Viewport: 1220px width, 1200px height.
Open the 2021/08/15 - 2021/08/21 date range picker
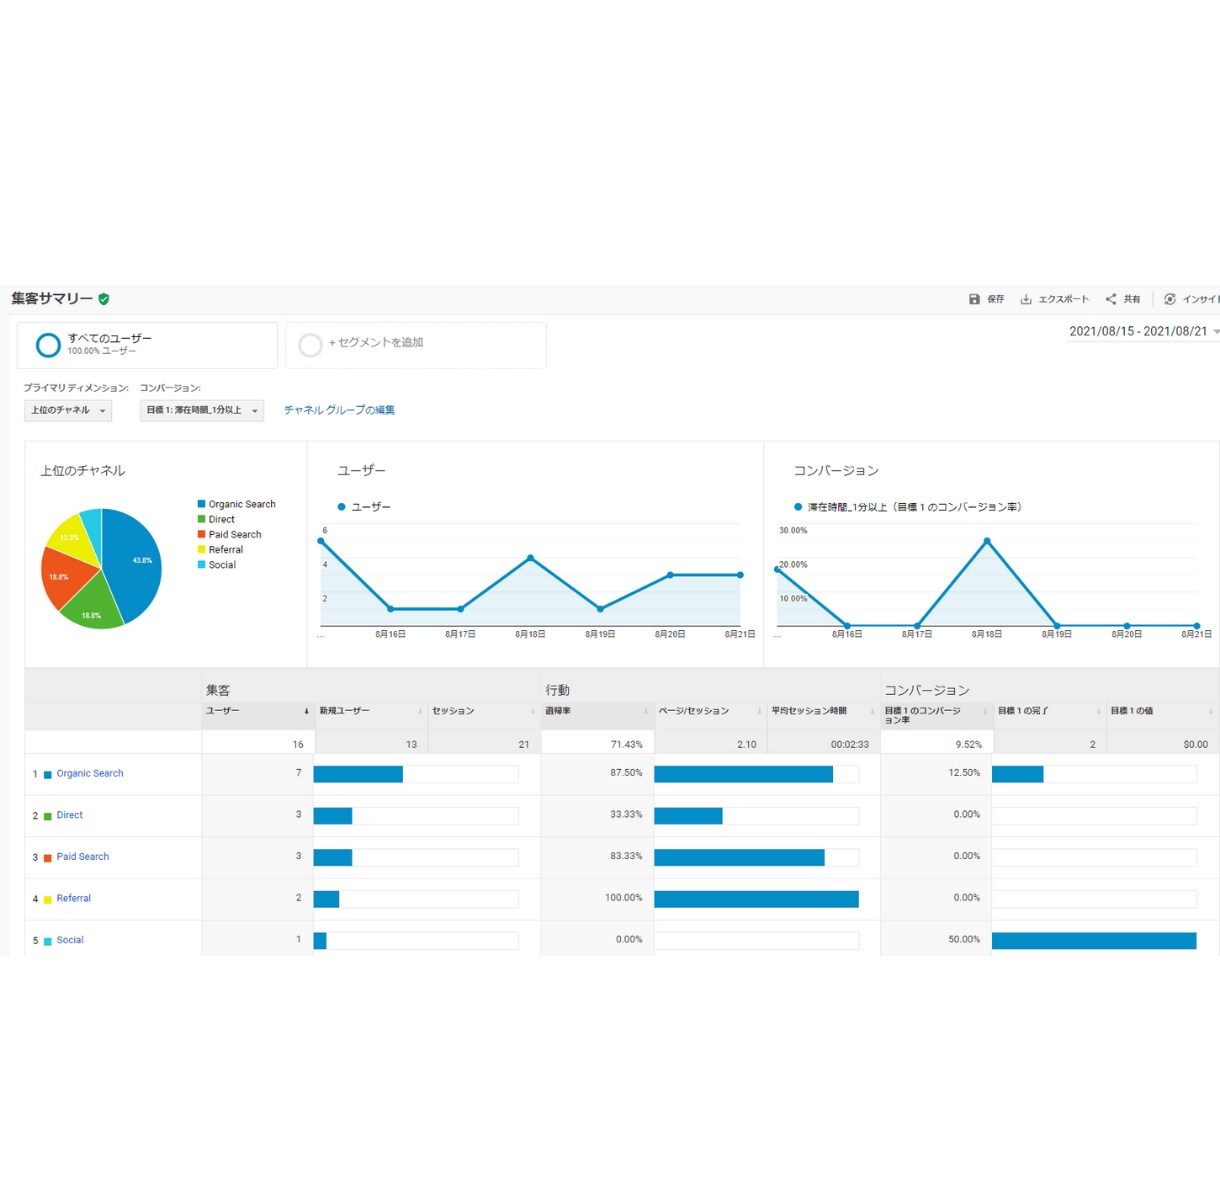click(1144, 331)
